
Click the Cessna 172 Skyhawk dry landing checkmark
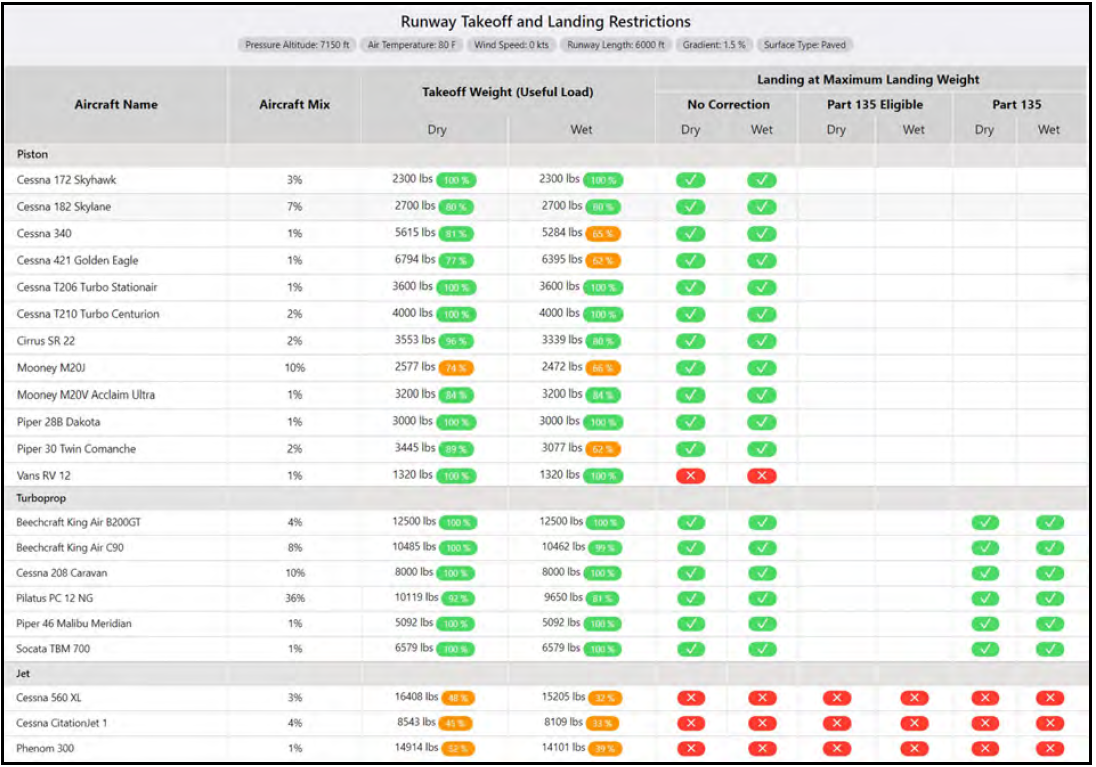pos(690,180)
